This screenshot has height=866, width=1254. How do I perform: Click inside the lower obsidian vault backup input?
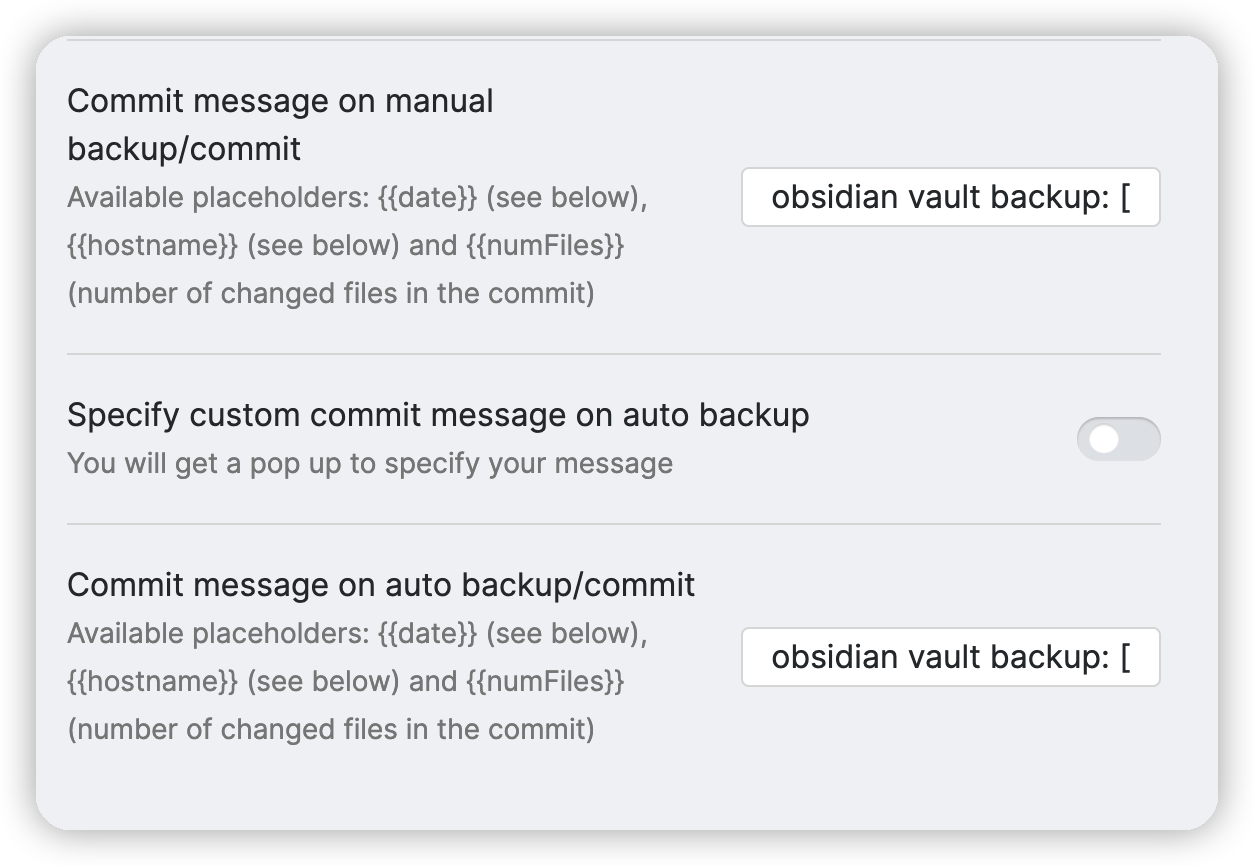coord(948,658)
